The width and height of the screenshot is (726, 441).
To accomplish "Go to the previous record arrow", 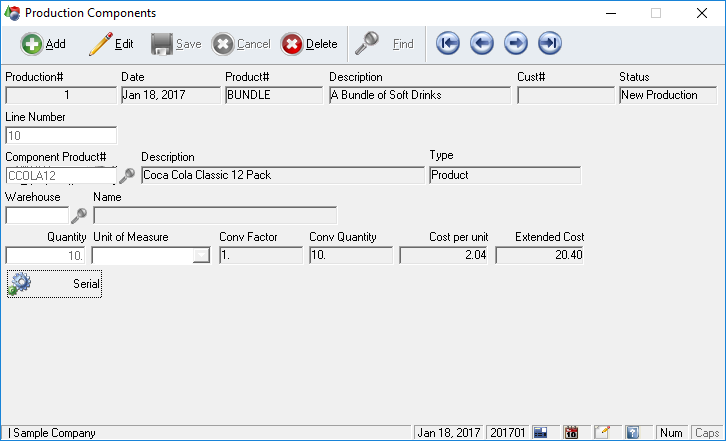I will pyautogui.click(x=482, y=44).
